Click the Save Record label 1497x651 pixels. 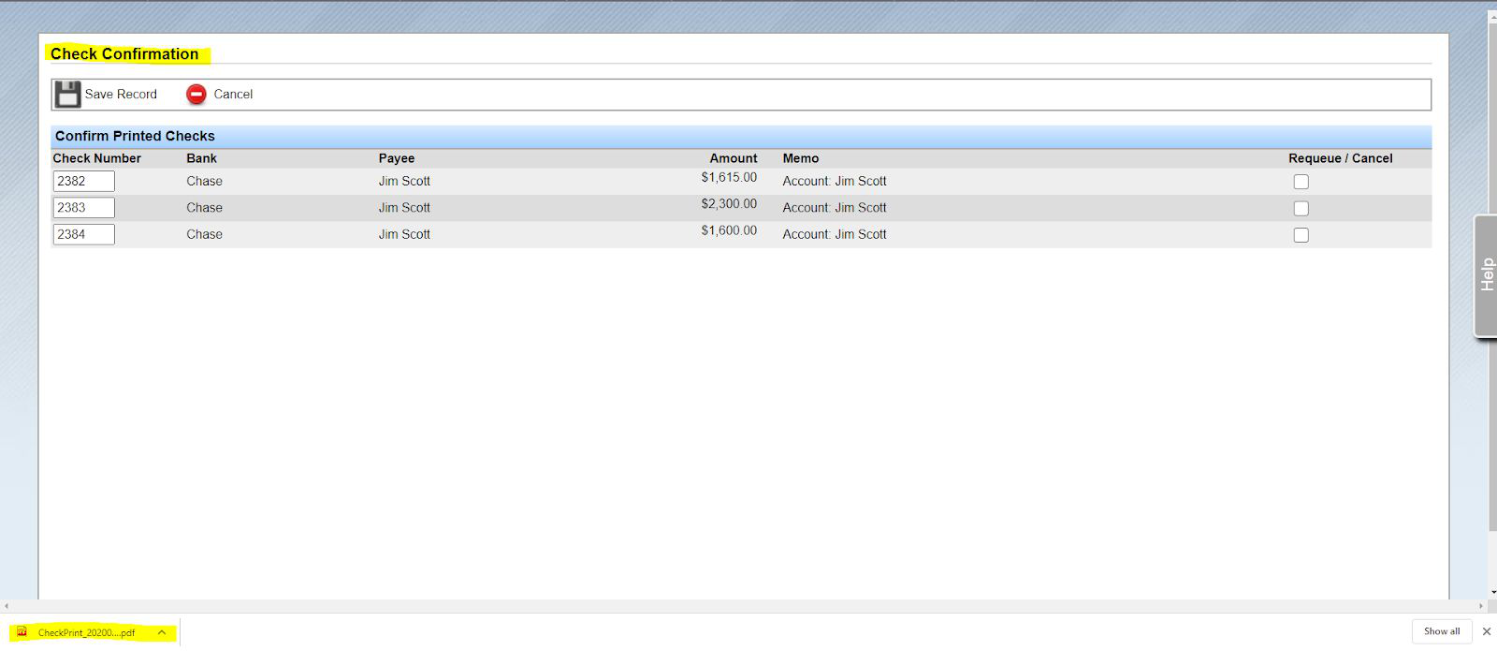pyautogui.click(x=121, y=94)
